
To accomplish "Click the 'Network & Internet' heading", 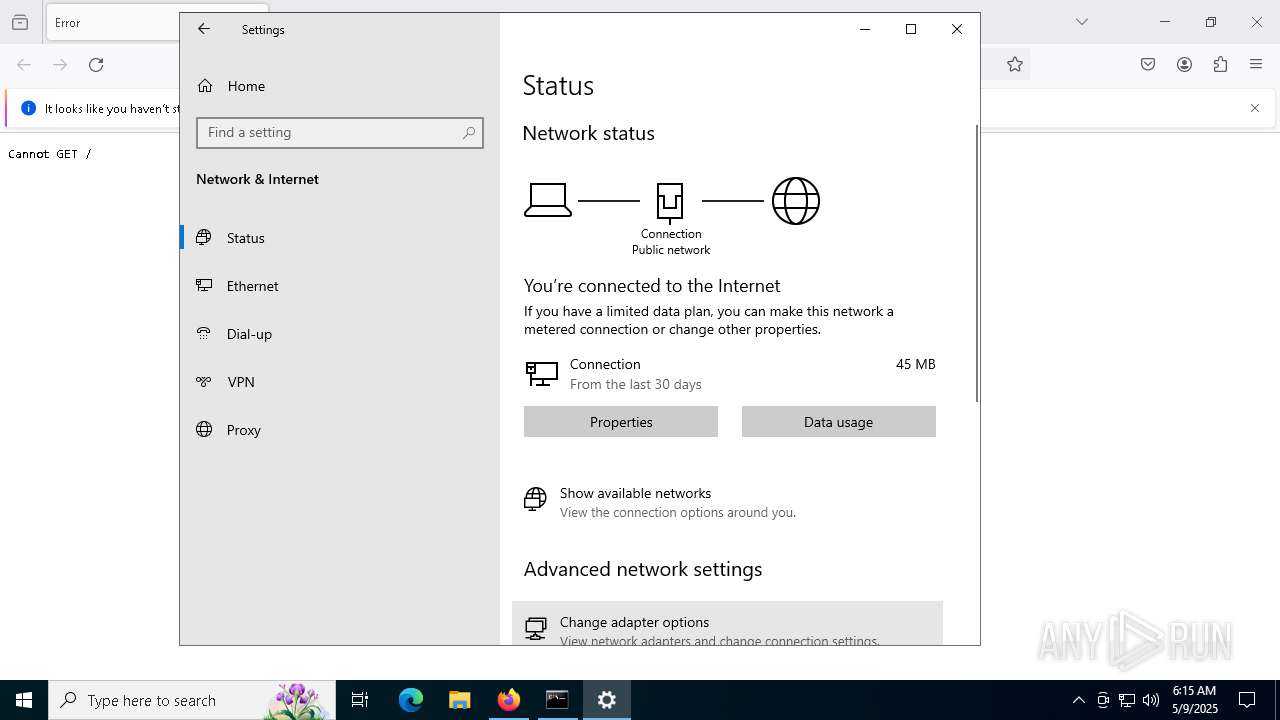I will pos(257,179).
